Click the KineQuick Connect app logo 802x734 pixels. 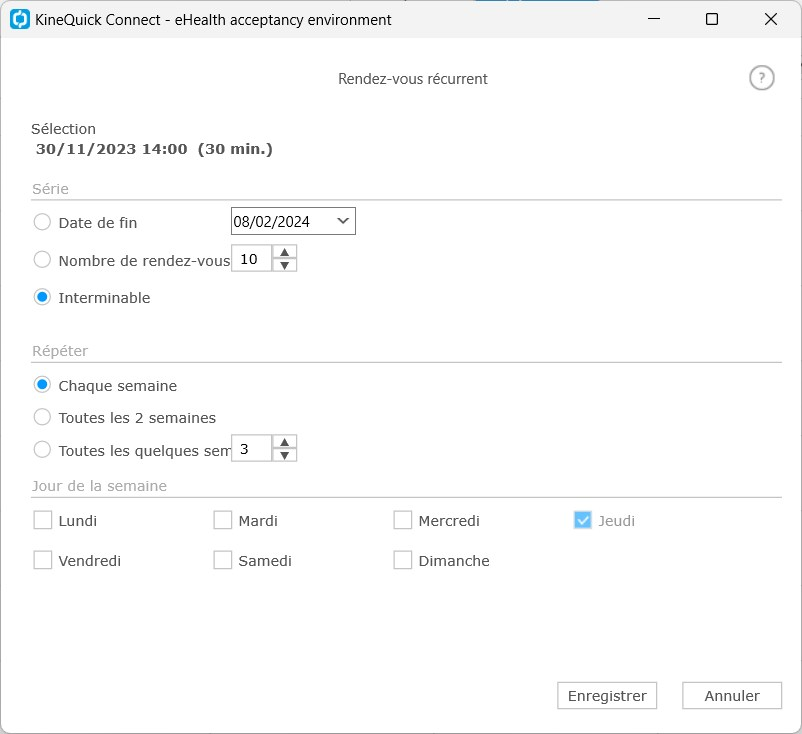(20, 19)
